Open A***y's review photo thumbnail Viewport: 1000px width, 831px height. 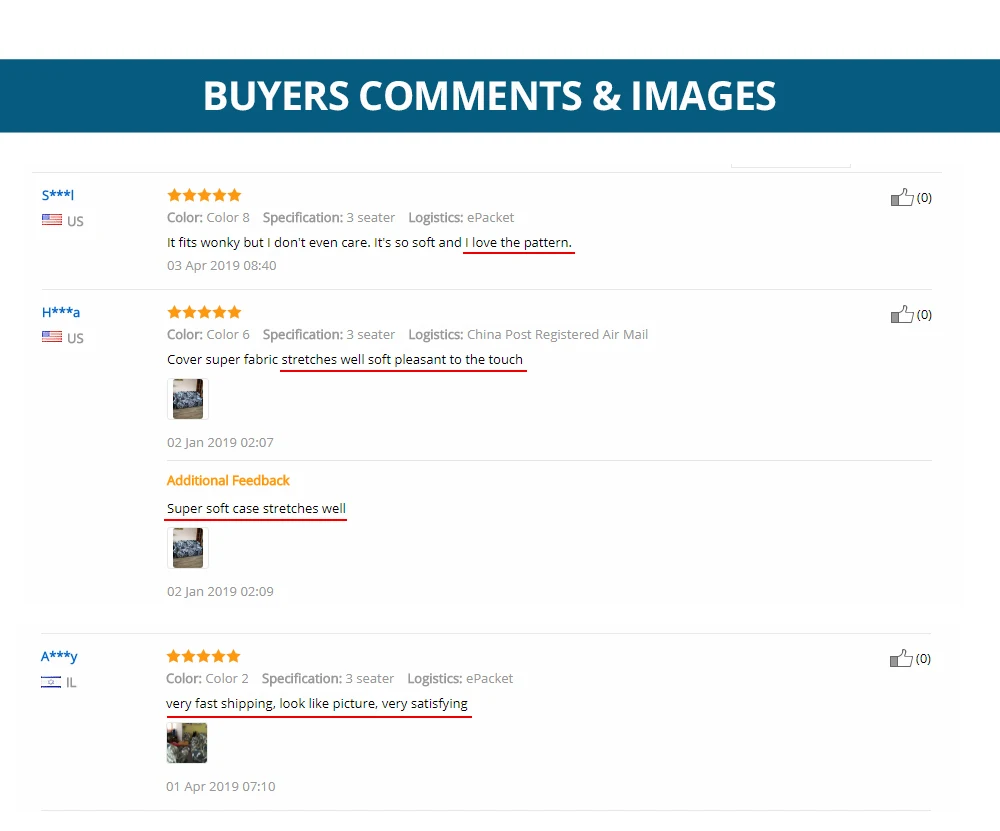(x=187, y=743)
